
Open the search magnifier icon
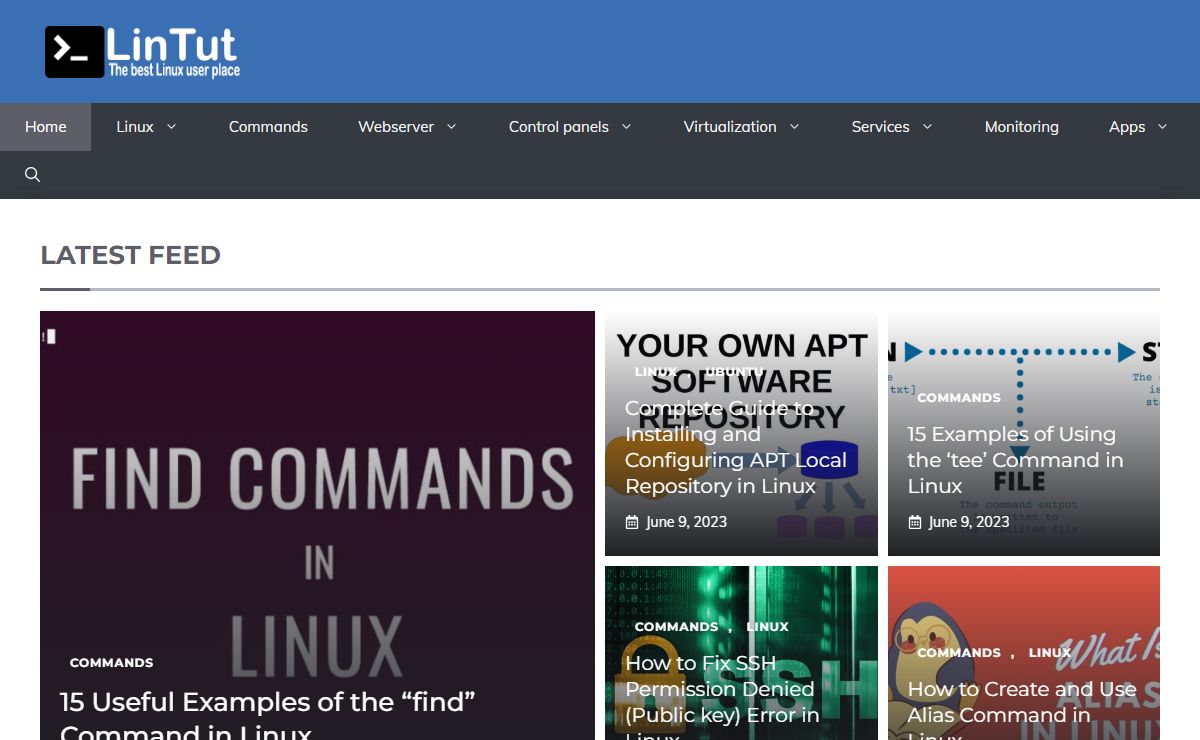pyautogui.click(x=32, y=175)
